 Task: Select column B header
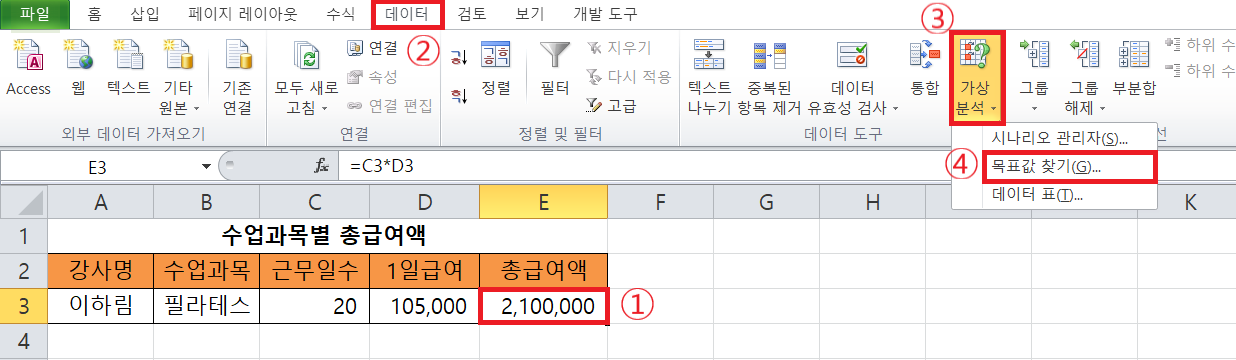click(206, 202)
